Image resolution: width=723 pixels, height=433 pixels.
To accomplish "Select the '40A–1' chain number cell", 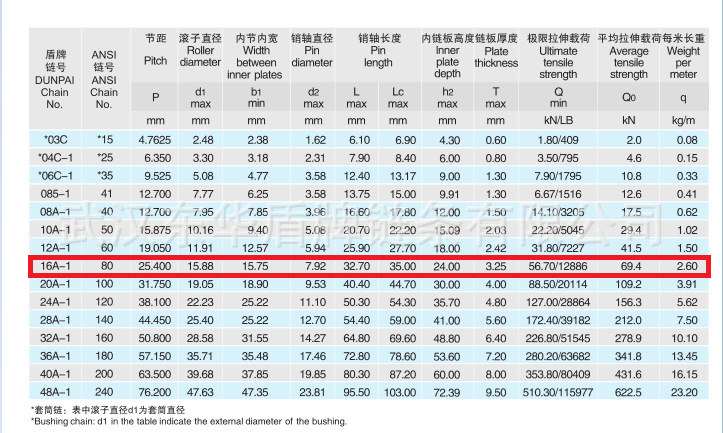I will (x=55, y=374).
